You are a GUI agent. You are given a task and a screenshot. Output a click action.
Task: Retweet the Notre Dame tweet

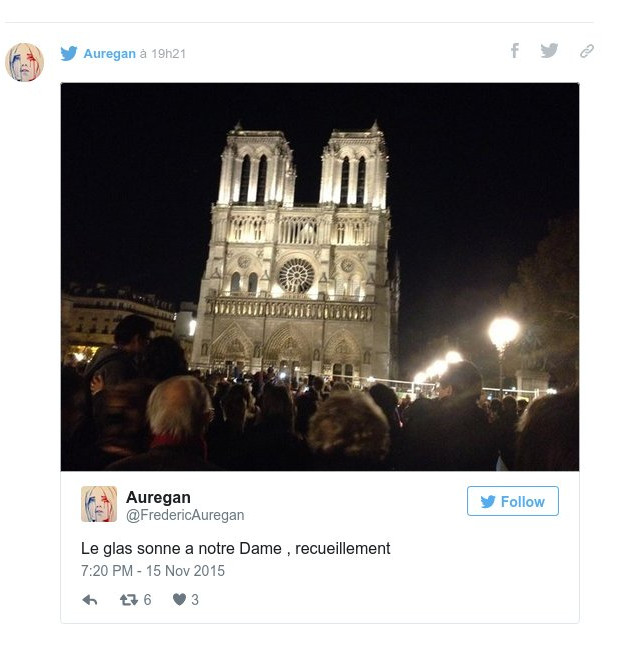[x=128, y=600]
